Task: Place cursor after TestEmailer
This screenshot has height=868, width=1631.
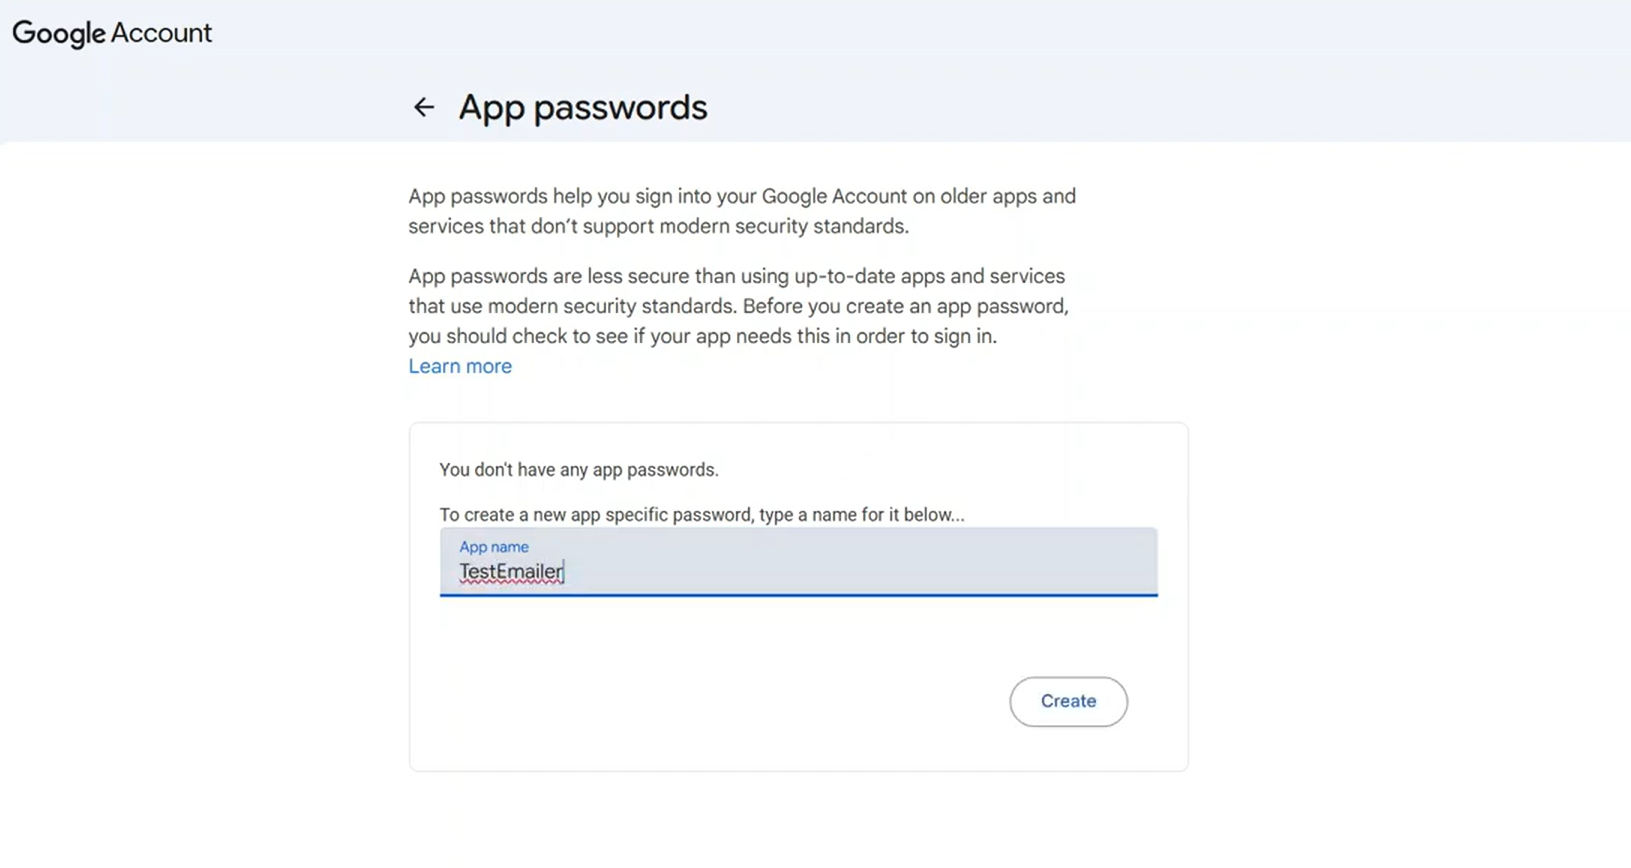Action: (x=564, y=571)
